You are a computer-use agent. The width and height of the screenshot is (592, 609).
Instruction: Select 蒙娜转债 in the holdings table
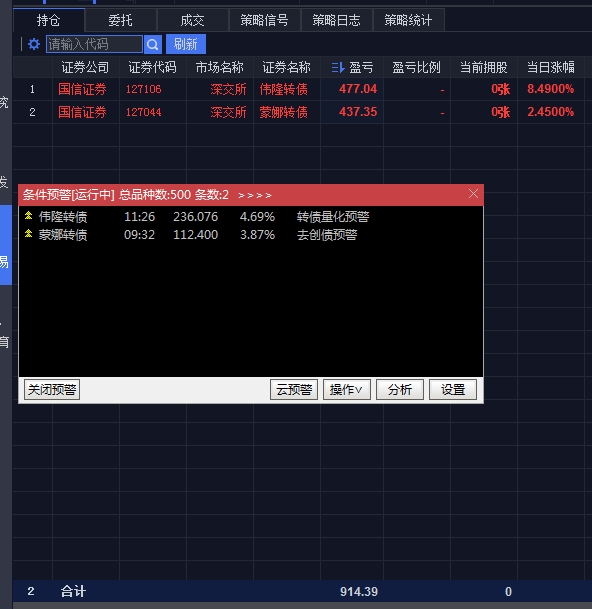click(284, 112)
